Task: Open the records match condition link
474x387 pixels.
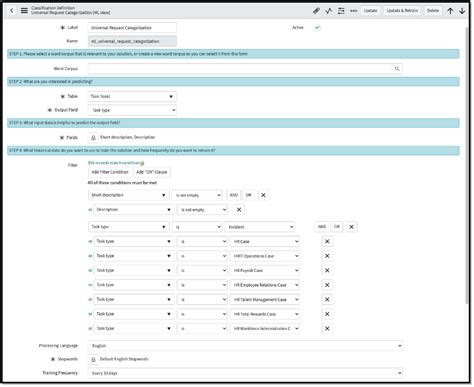Action: pyautogui.click(x=114, y=163)
